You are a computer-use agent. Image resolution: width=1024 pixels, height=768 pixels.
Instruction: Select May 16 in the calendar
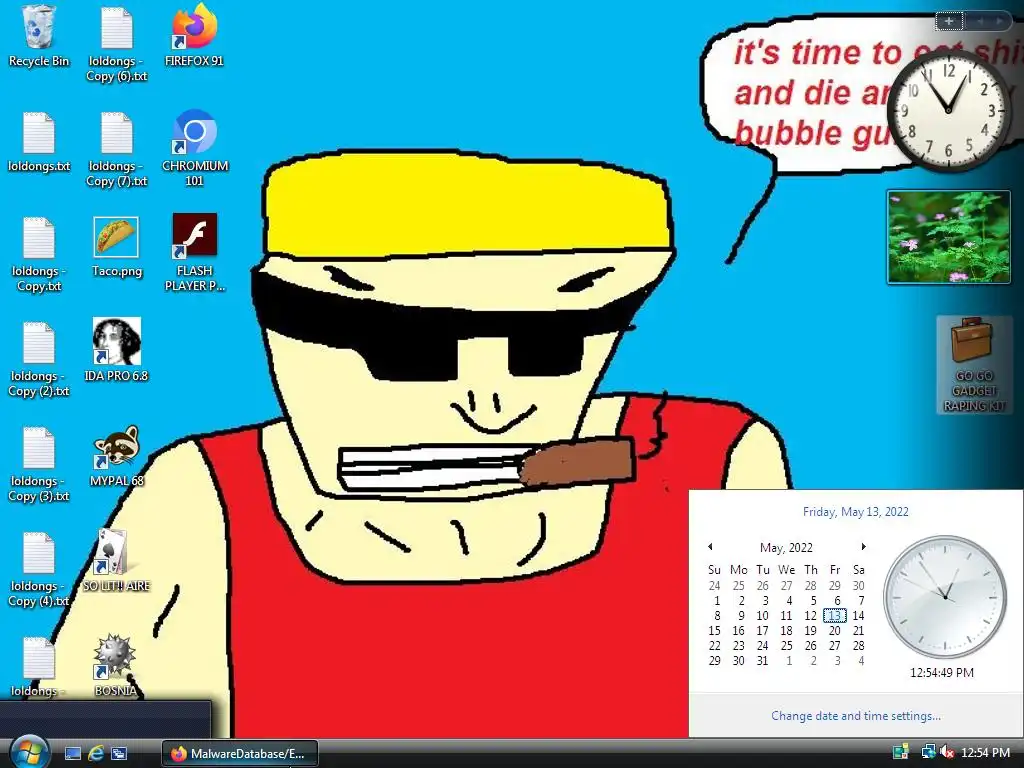738,630
